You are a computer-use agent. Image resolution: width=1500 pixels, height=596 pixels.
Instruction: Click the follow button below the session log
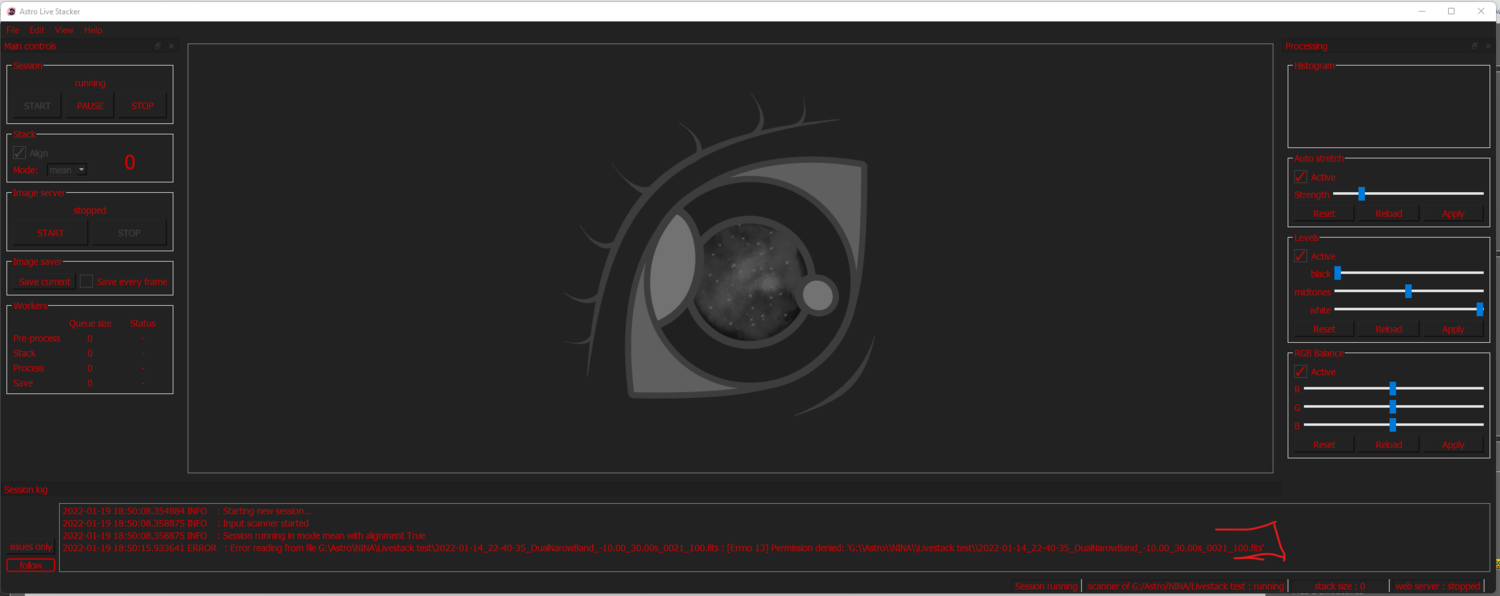(x=30, y=565)
